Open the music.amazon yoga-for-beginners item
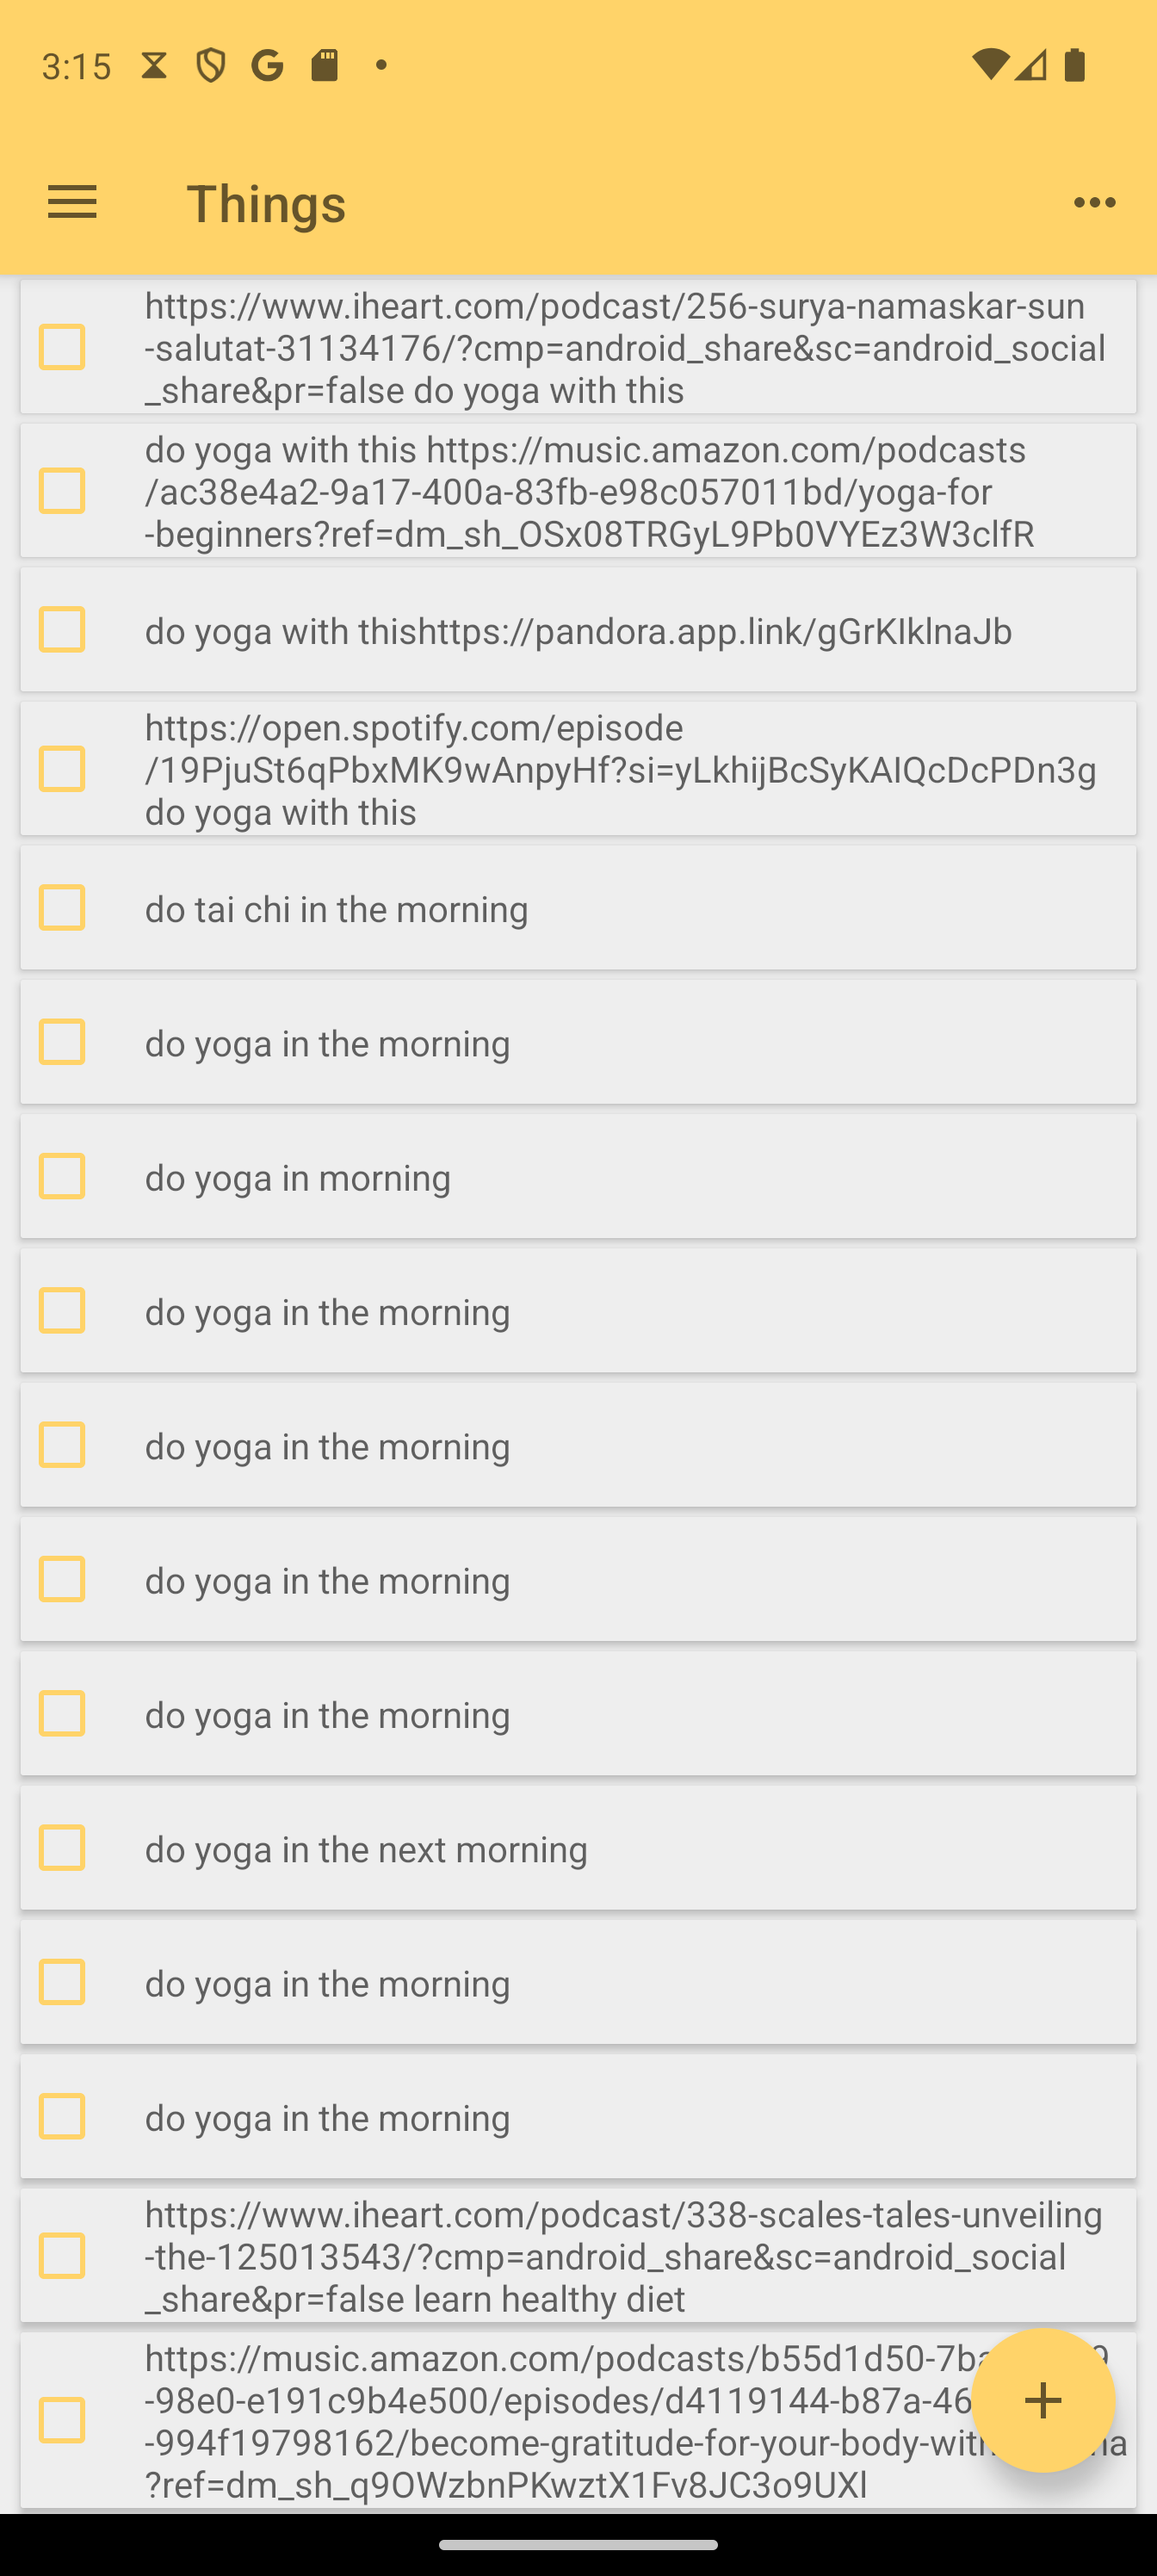This screenshot has height=2576, width=1157. [x=578, y=491]
